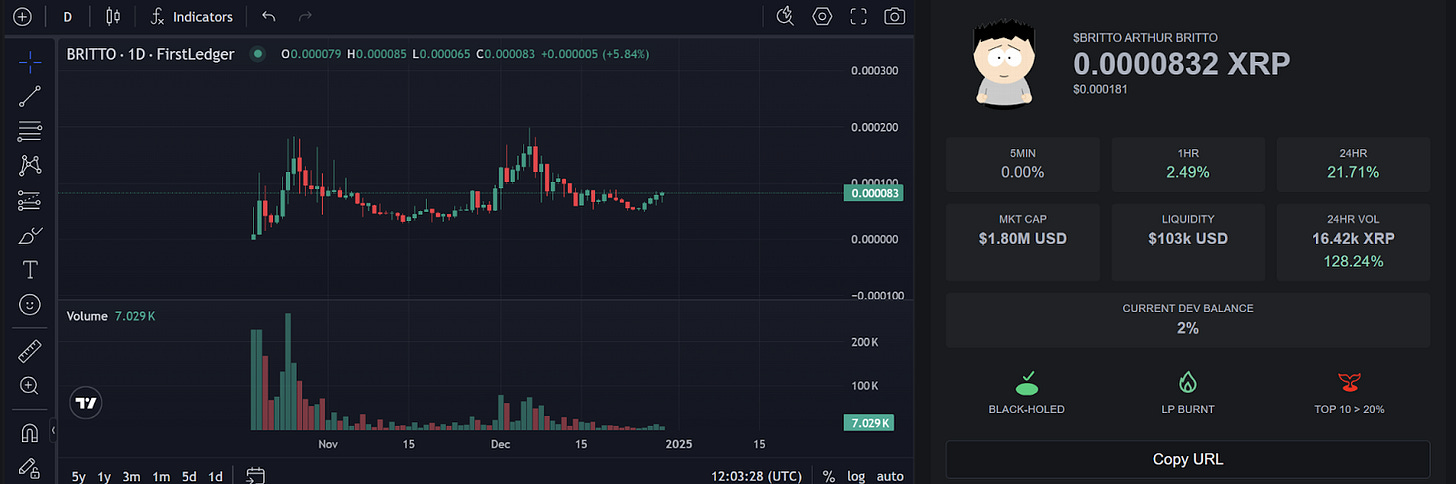Select the forecasting and measurement tool
This screenshot has height=484, width=1456.
click(30, 200)
